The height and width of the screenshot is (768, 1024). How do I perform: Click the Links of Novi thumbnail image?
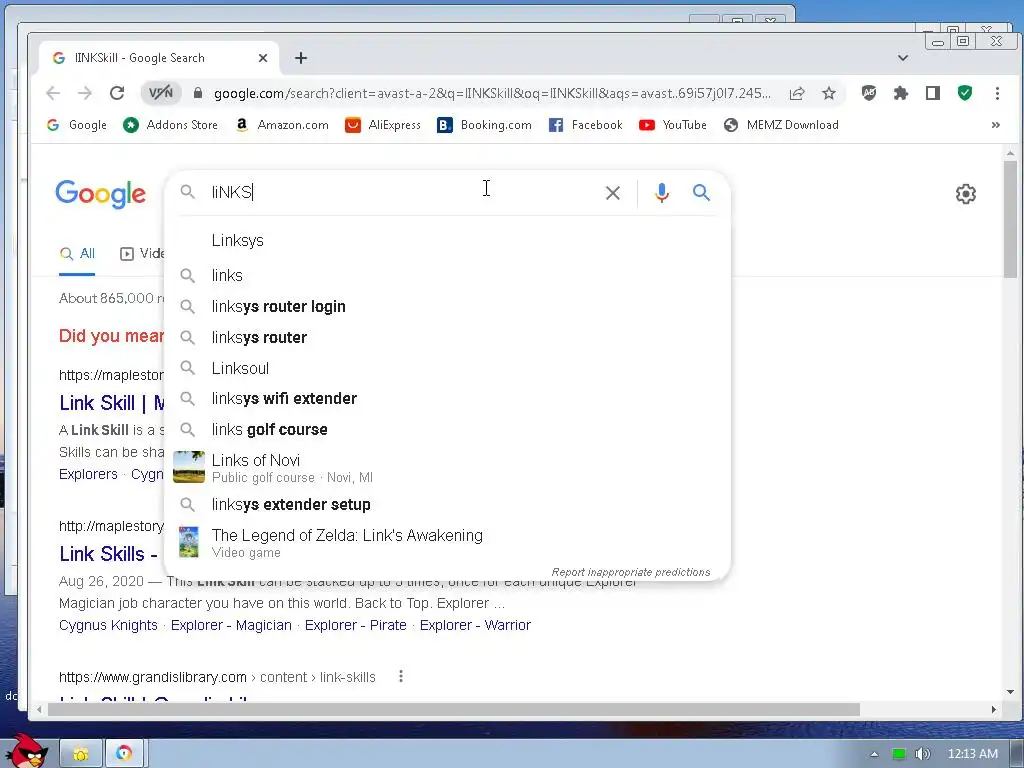(x=189, y=467)
